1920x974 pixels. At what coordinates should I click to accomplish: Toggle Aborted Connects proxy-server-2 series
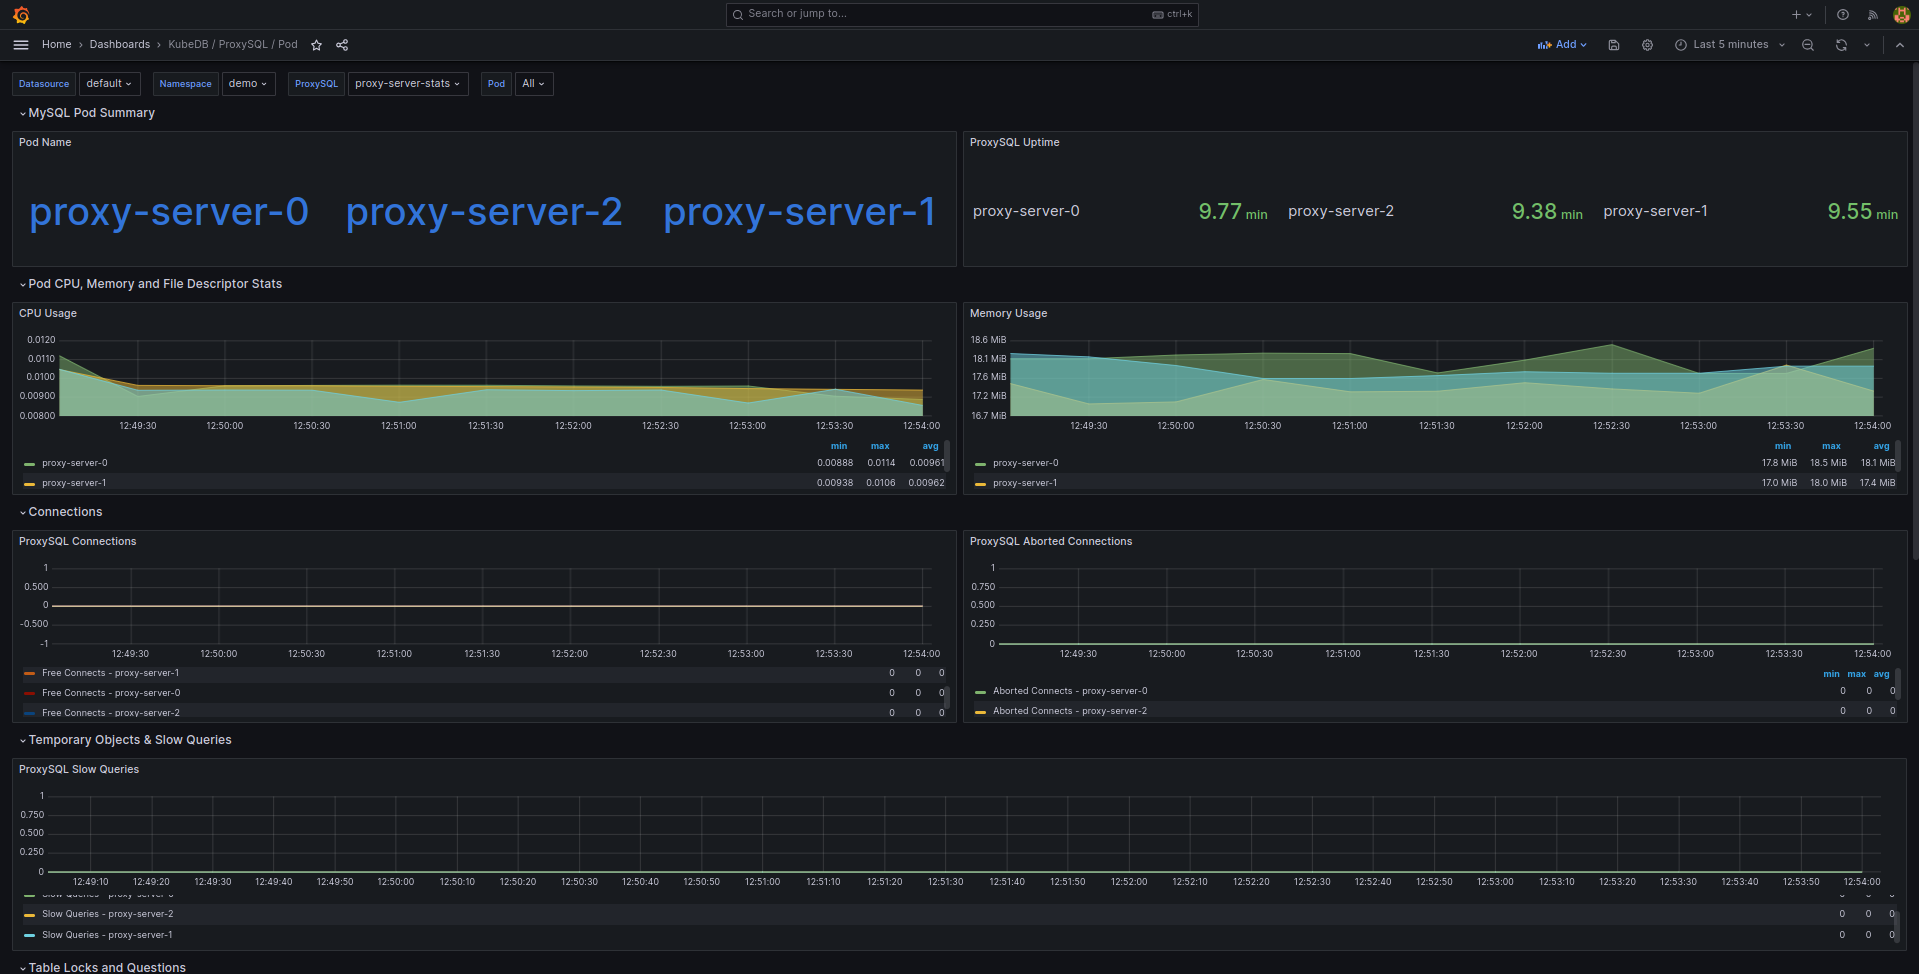point(1070,711)
